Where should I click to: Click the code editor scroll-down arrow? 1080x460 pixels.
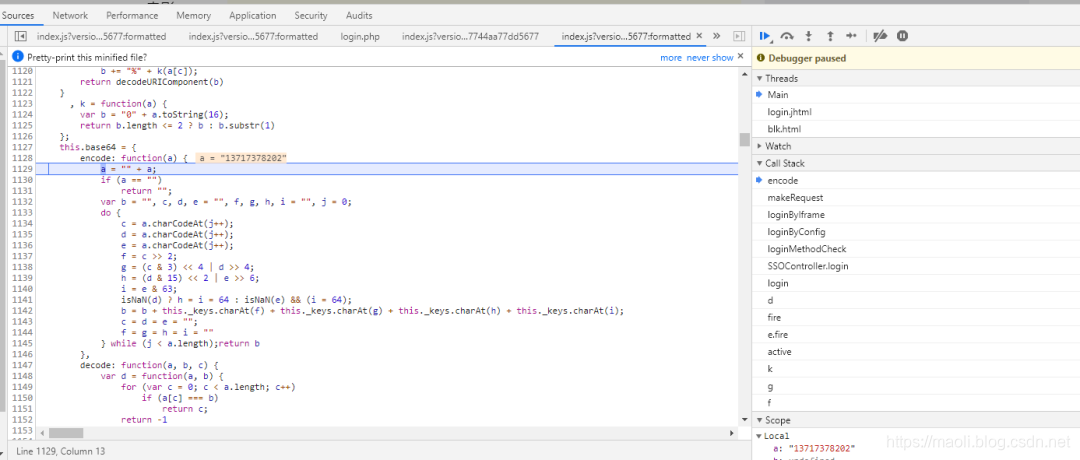pyautogui.click(x=744, y=419)
